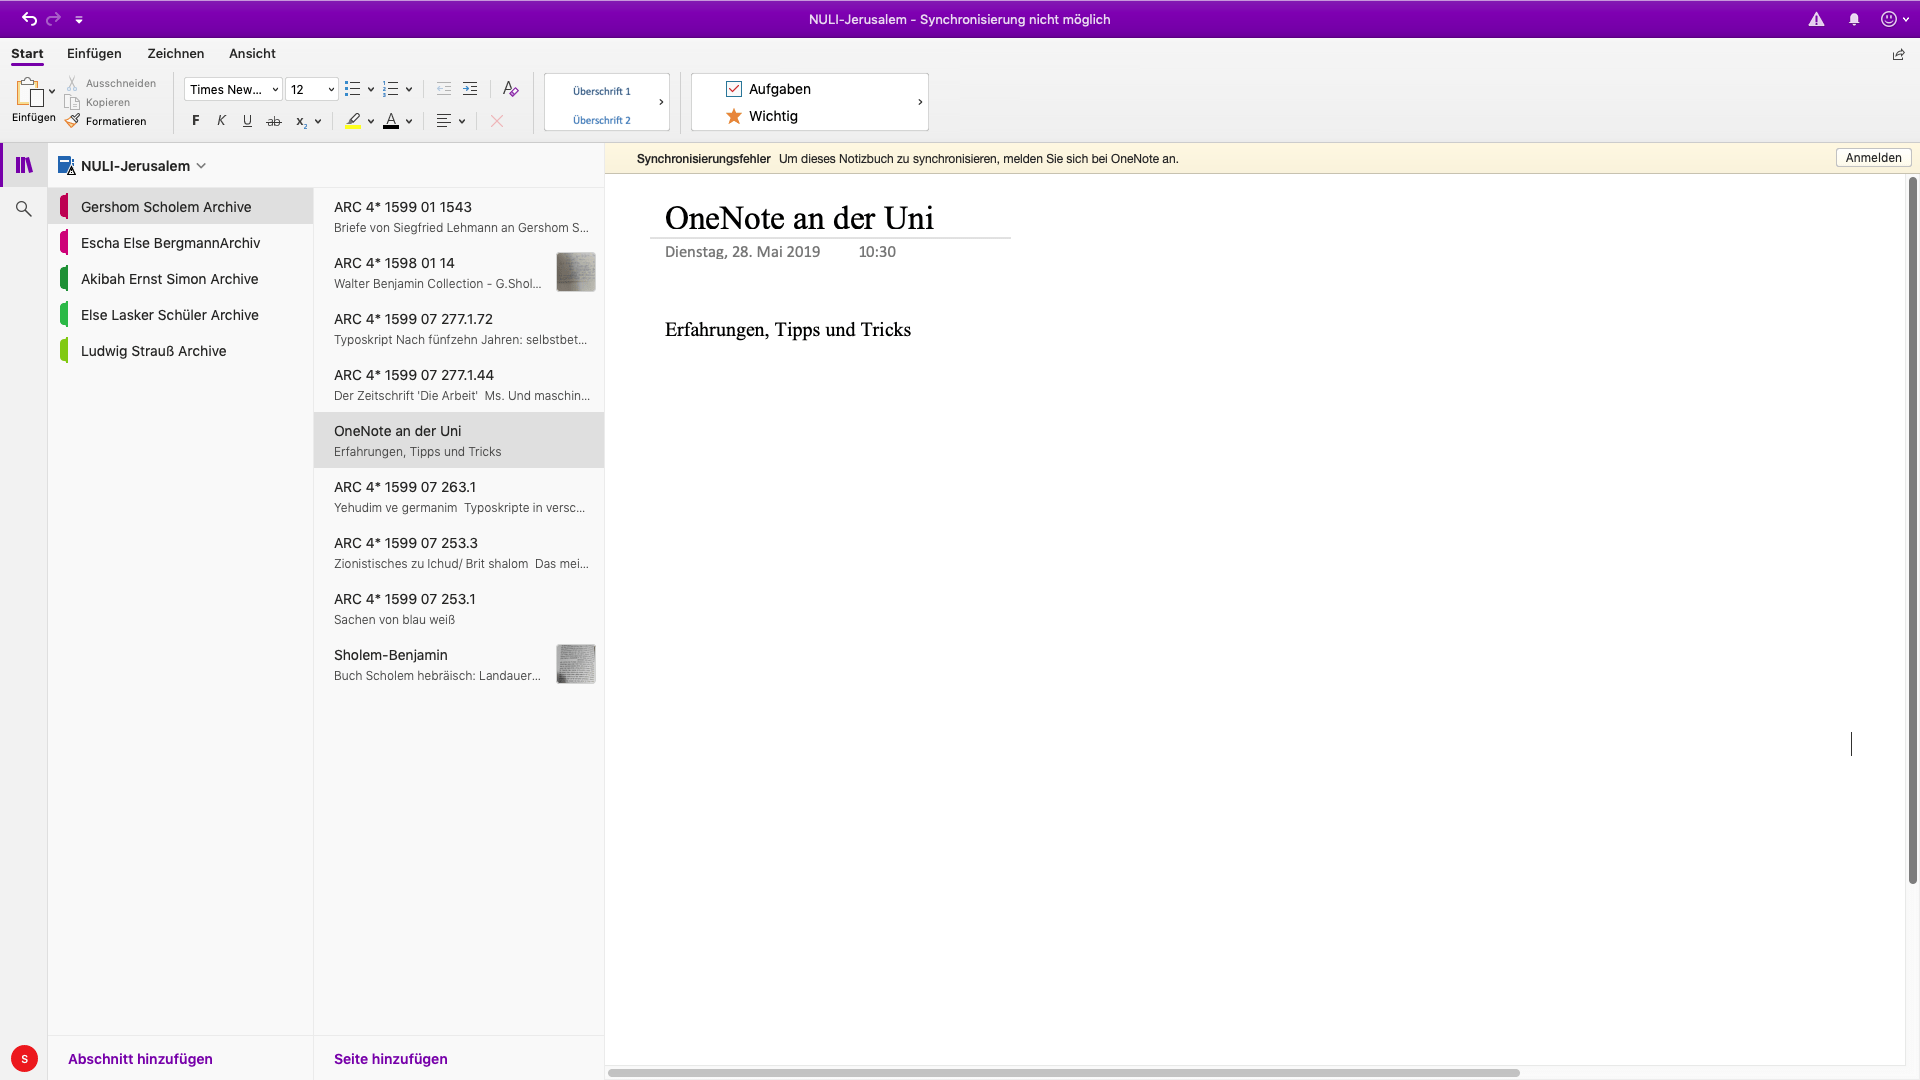Open the font family dropdown
Viewport: 1920px width, 1080px height.
(x=232, y=89)
